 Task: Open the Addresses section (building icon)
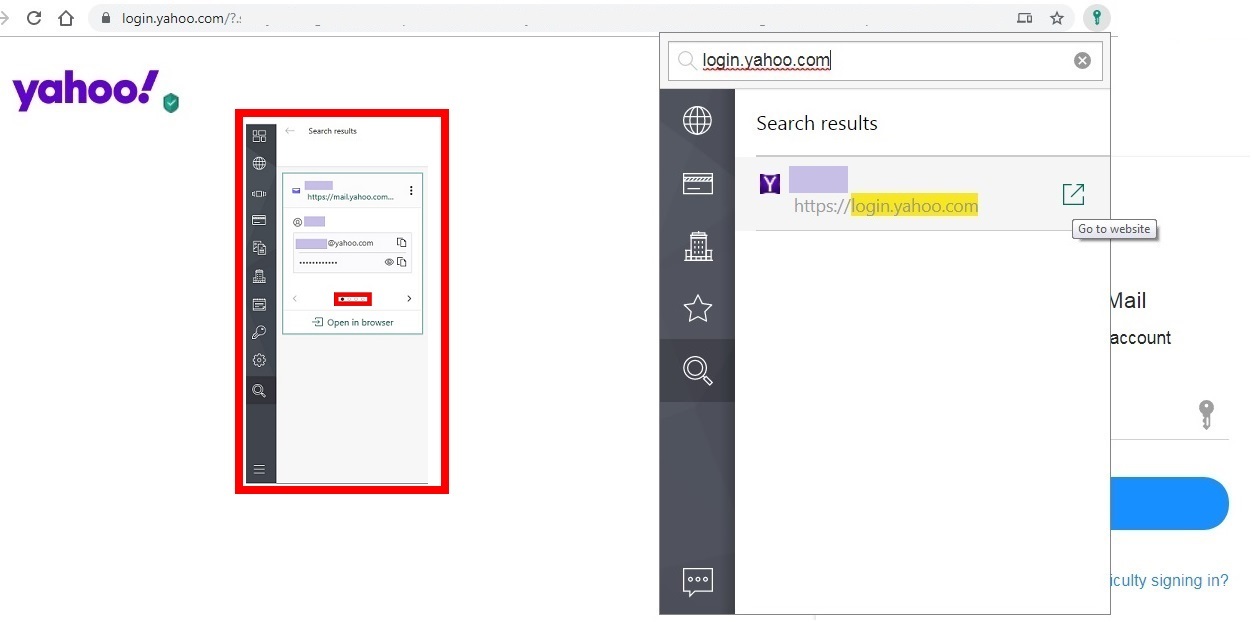697,246
